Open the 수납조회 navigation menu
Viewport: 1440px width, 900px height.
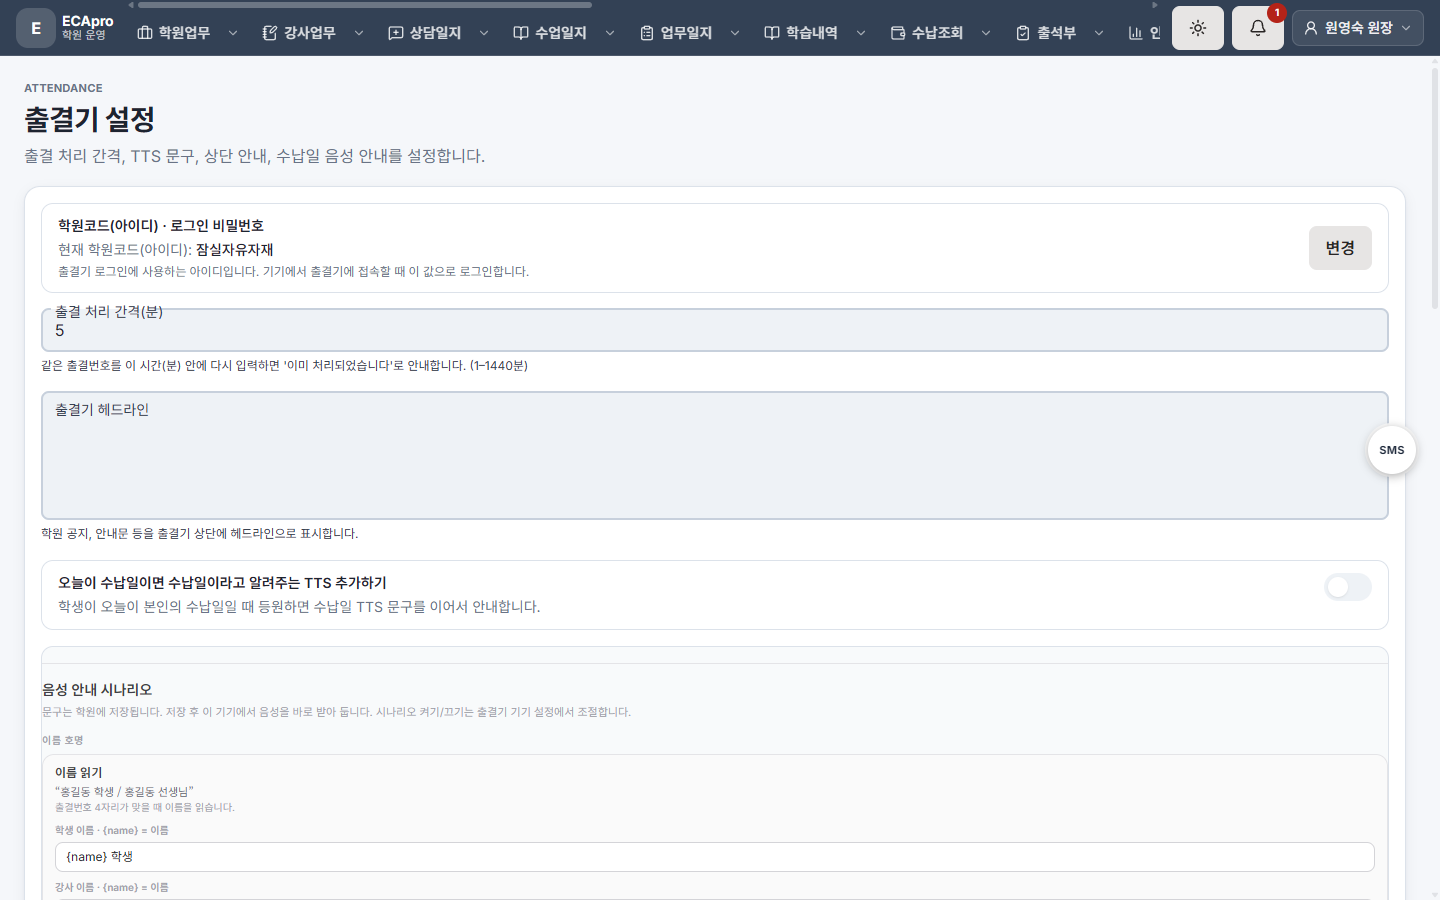[x=940, y=33]
